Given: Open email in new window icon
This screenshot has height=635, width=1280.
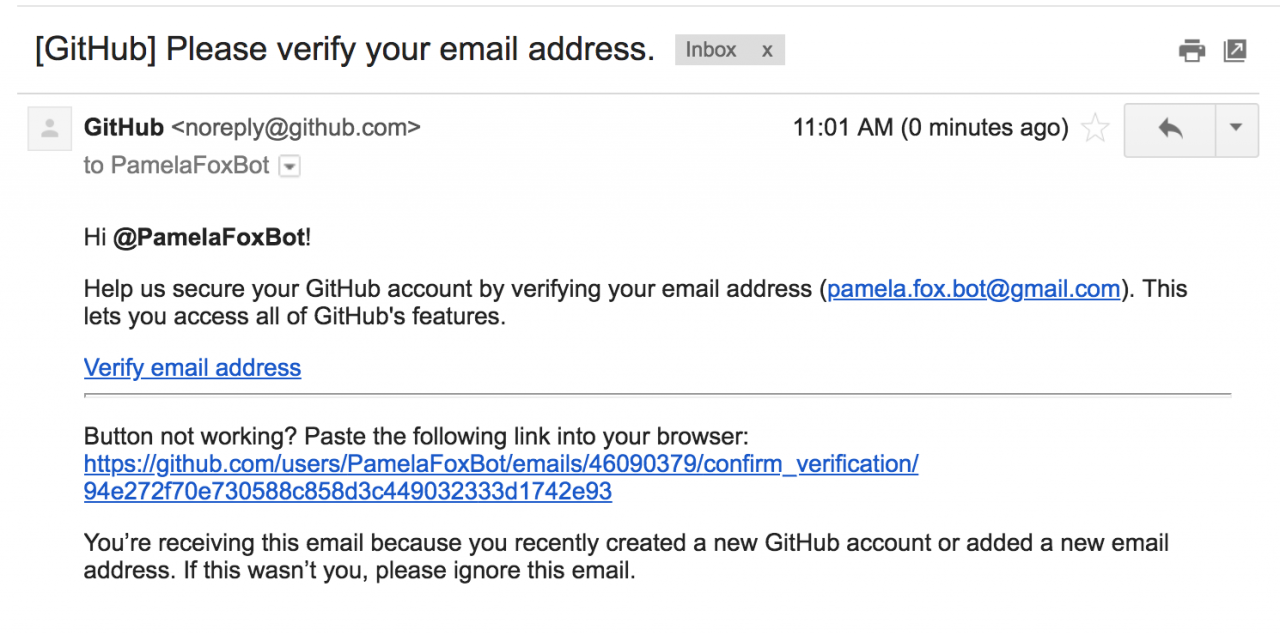Looking at the screenshot, I should 1235,50.
